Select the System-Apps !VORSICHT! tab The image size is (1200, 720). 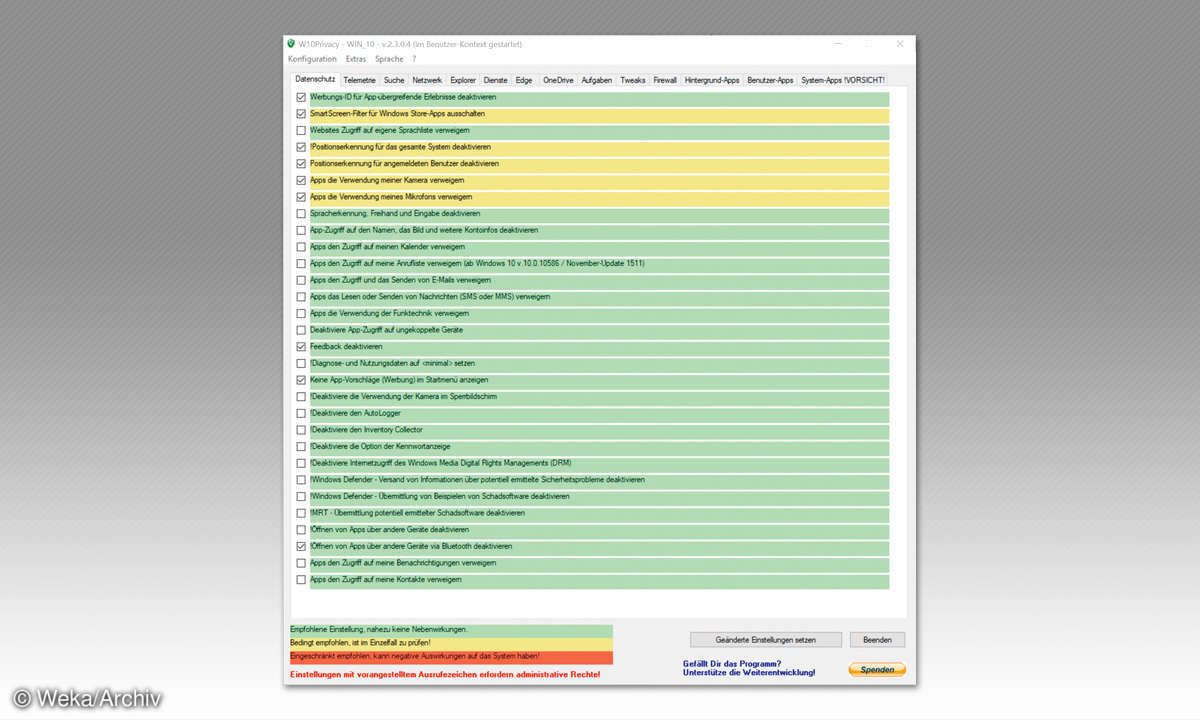coord(843,80)
